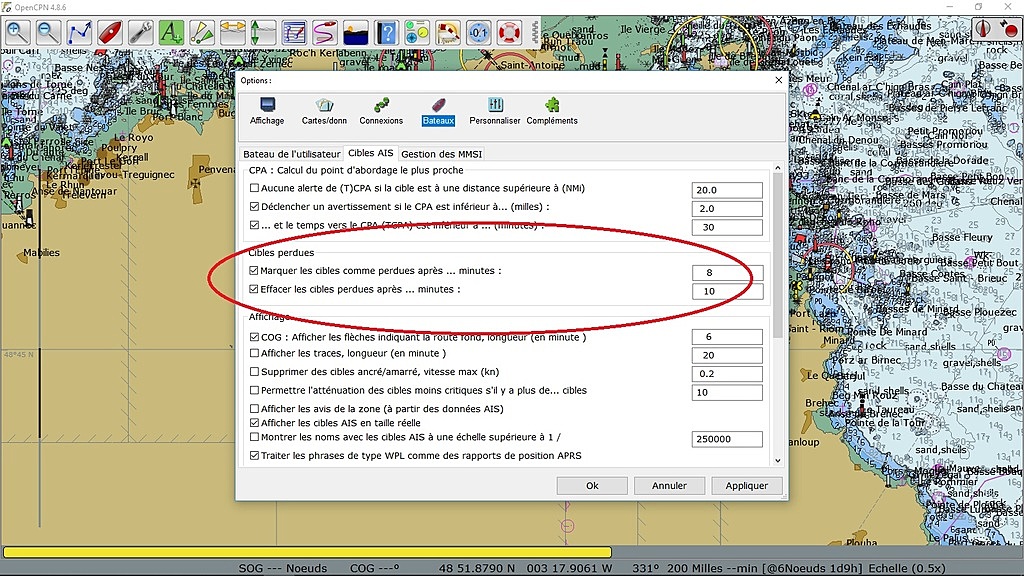Click the lost-target 8 minutes field

point(727,272)
